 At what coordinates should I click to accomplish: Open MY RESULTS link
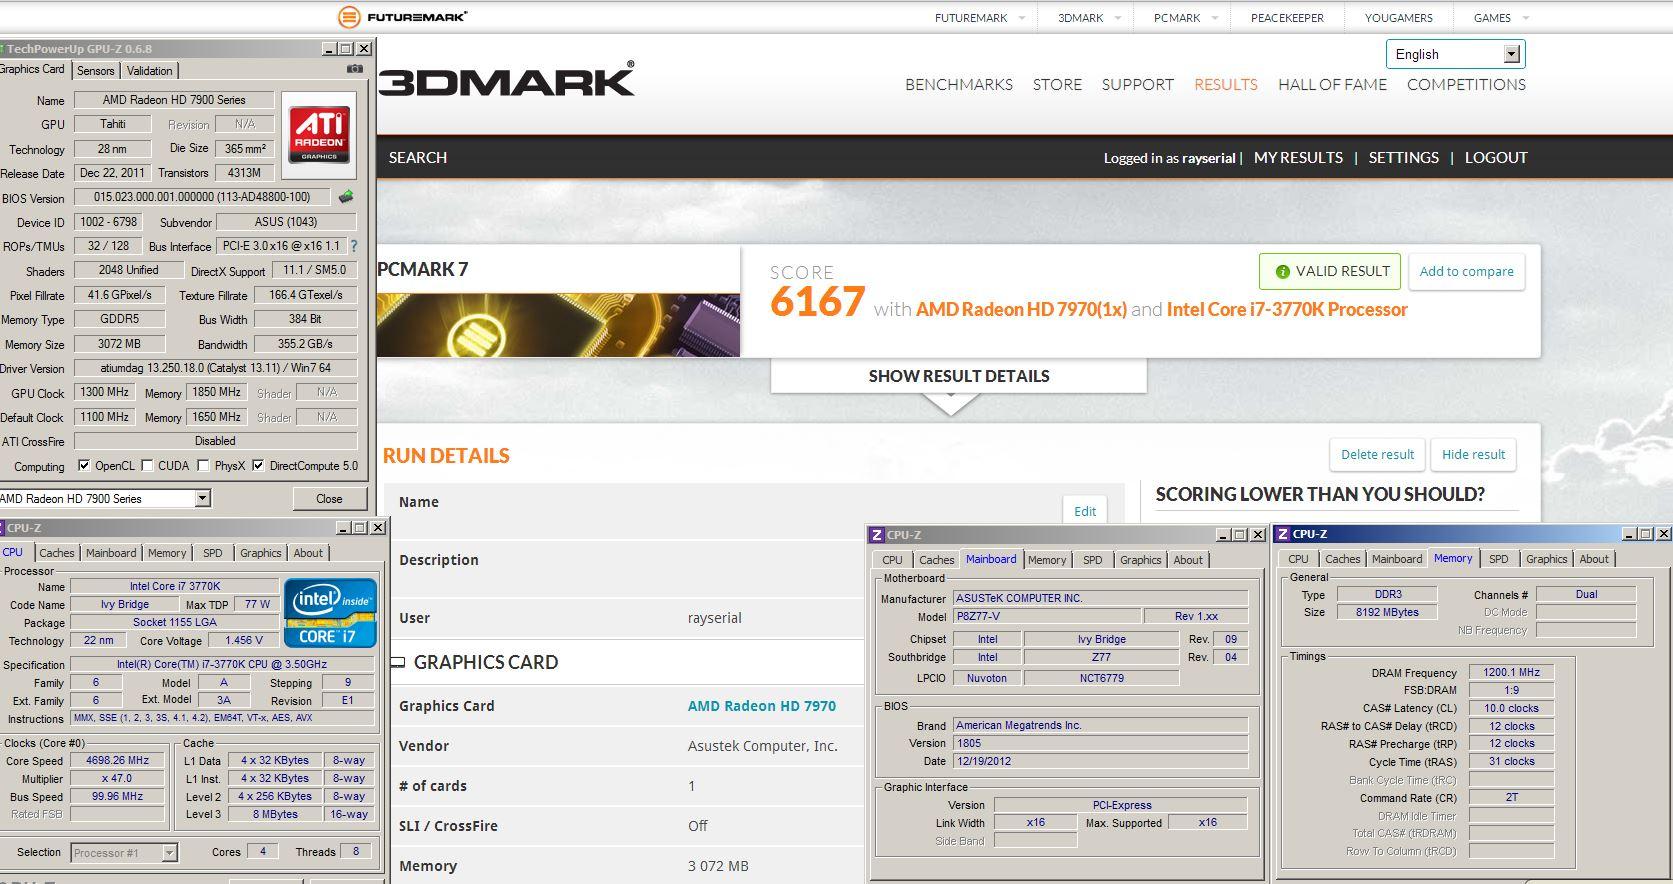(1298, 157)
